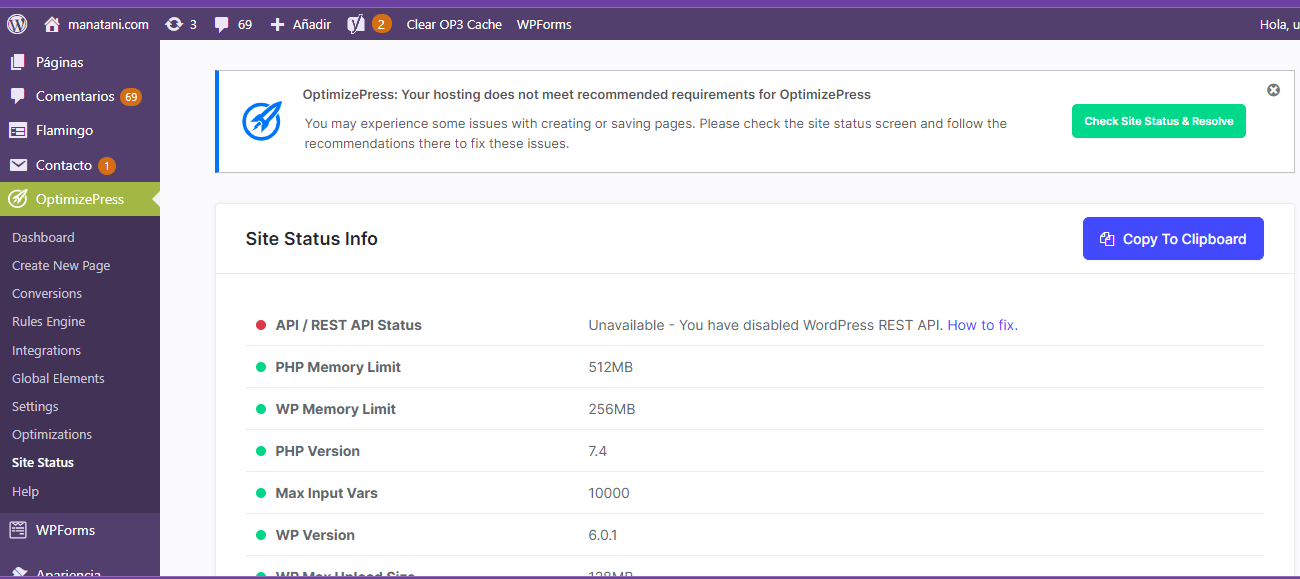Viewport: 1300px width, 579px height.
Task: Click the plus icon beside Añadir
Action: 278,24
